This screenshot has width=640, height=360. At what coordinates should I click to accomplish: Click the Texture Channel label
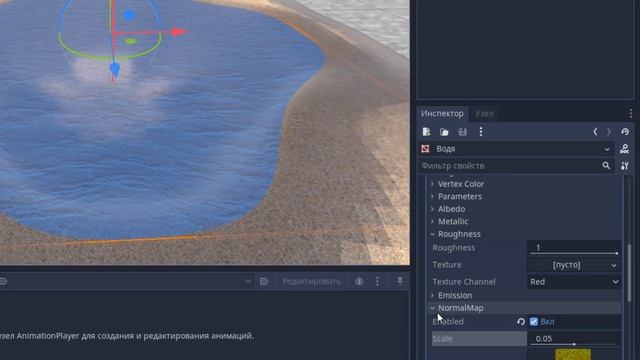click(464, 282)
